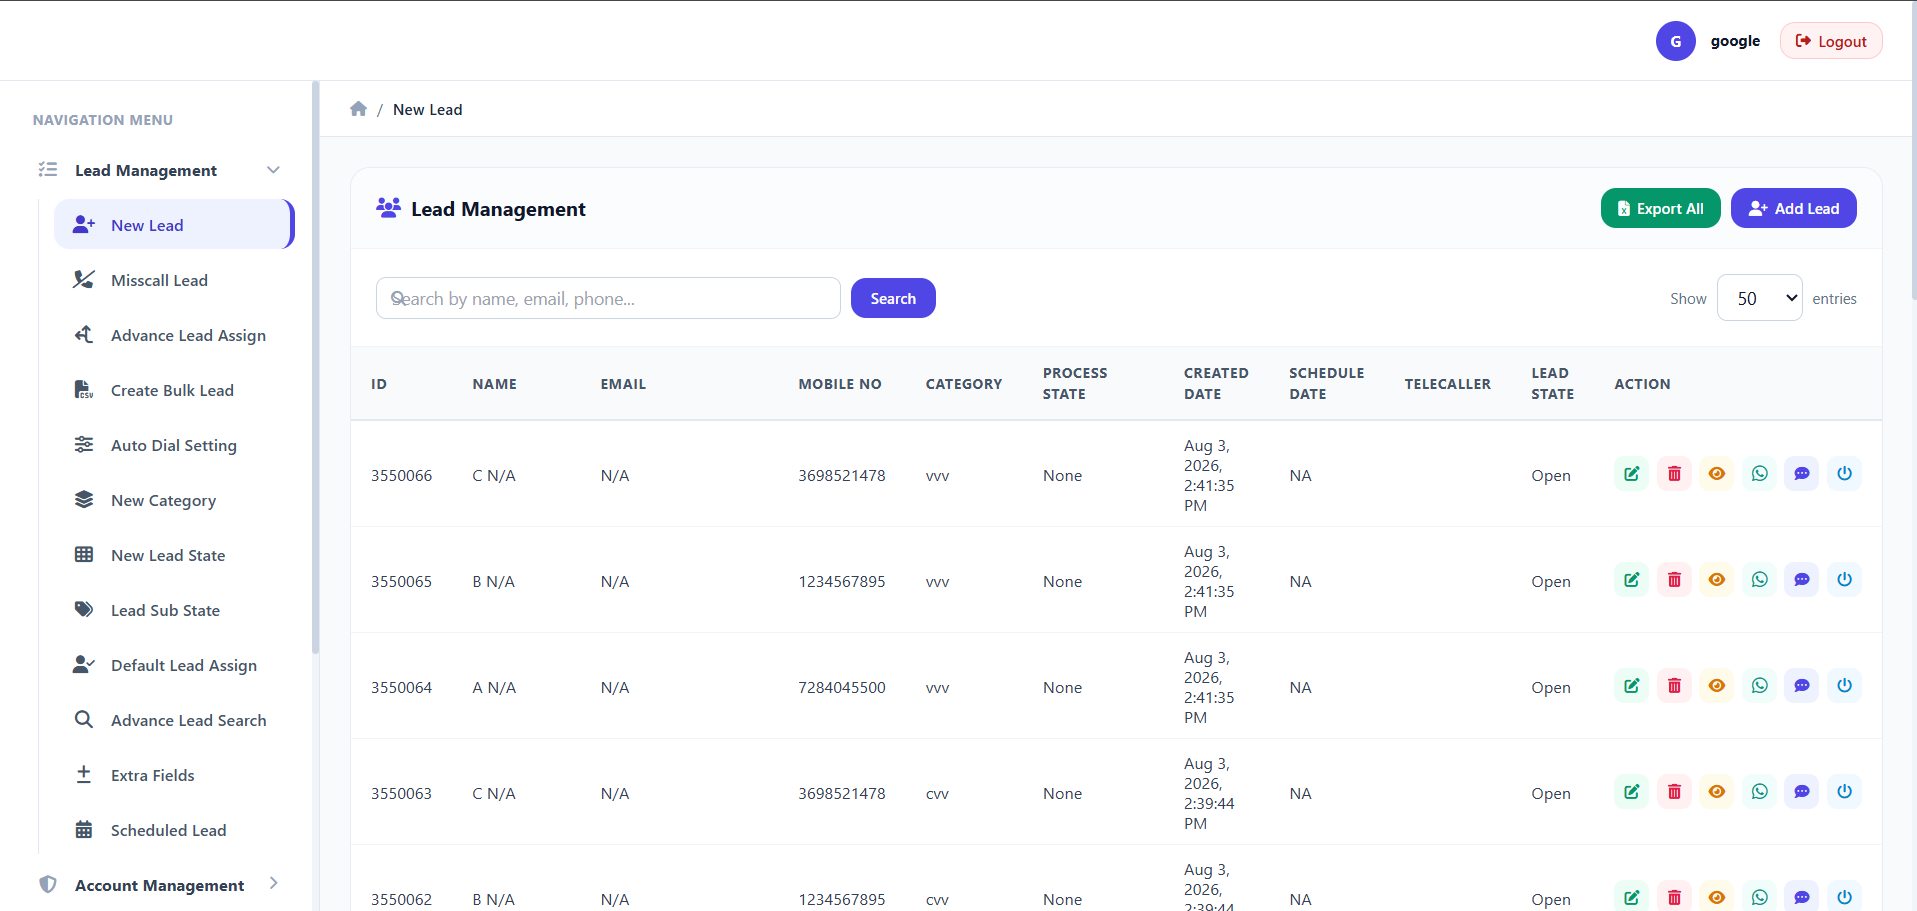Click mobile number 7284045500
Image resolution: width=1917 pixels, height=911 pixels.
pos(842,687)
